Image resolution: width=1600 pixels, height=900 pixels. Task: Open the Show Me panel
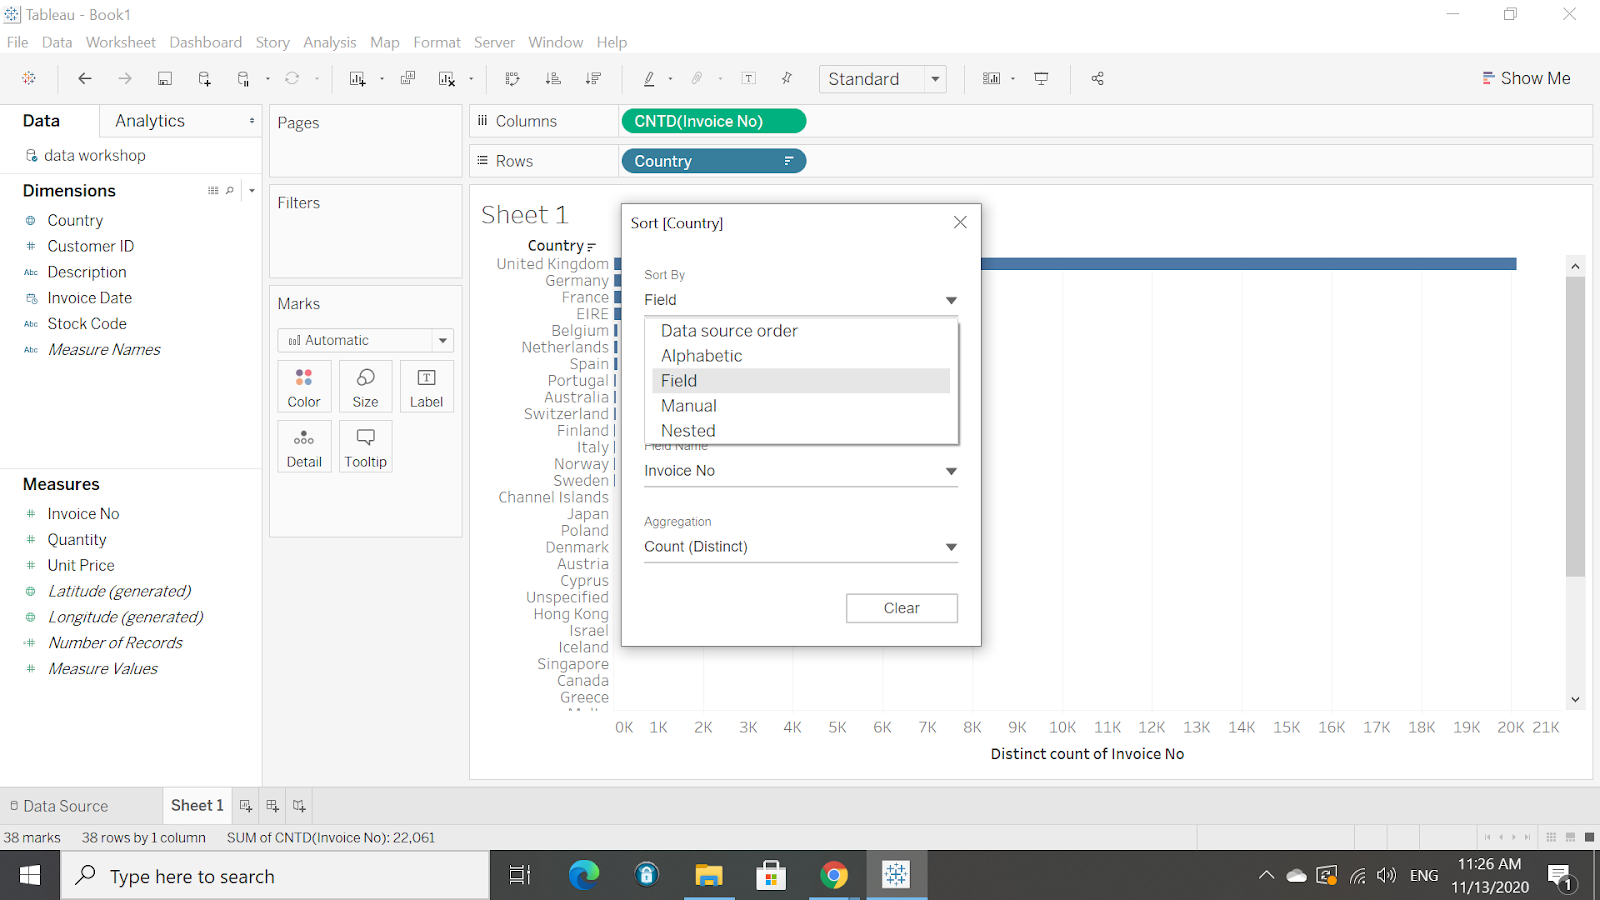pos(1526,78)
